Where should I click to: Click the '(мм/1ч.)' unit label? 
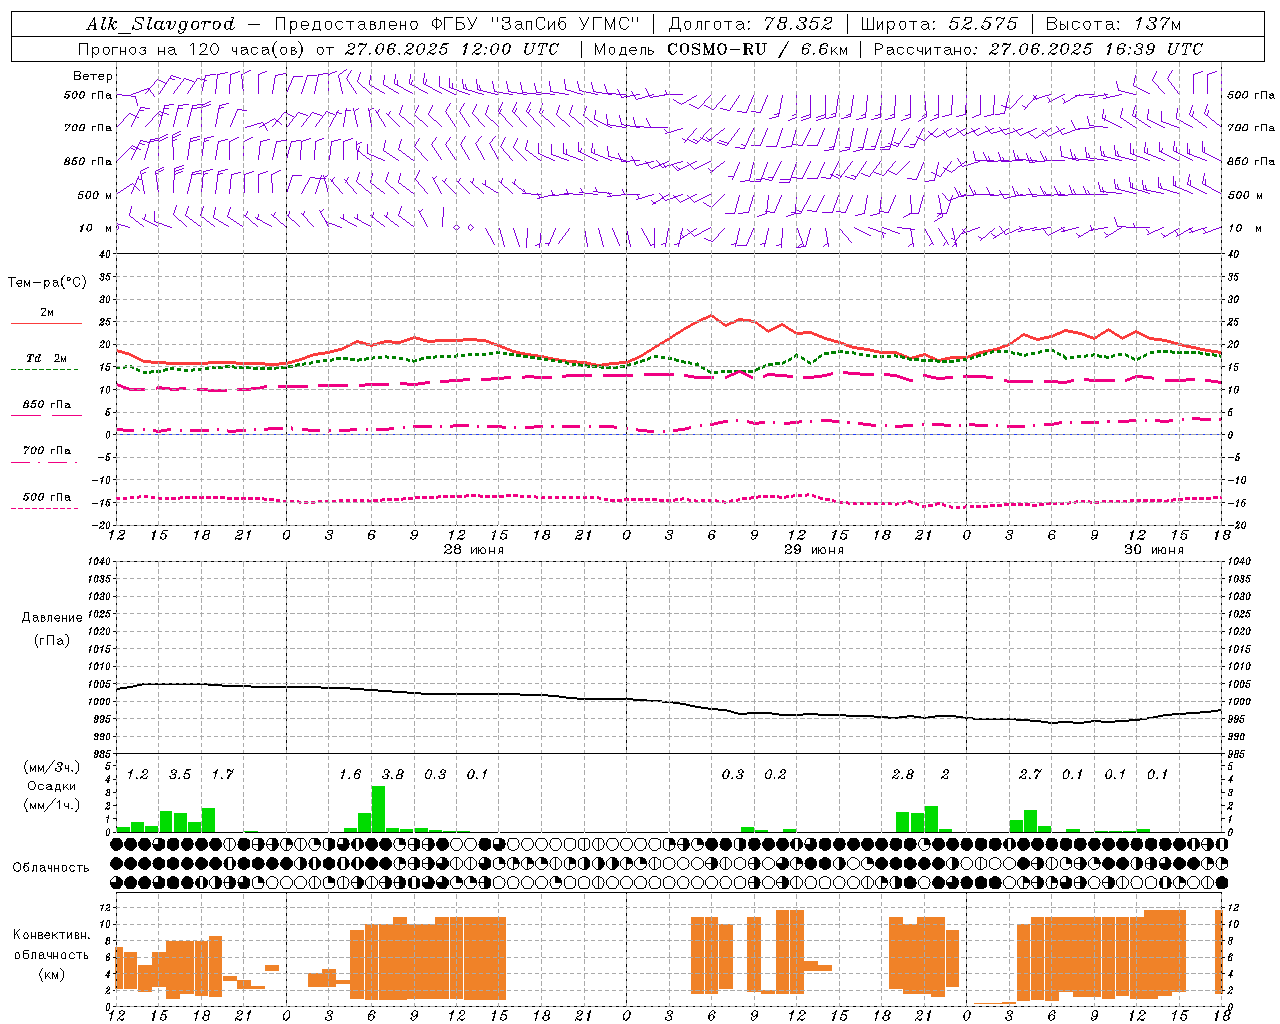coord(51,806)
